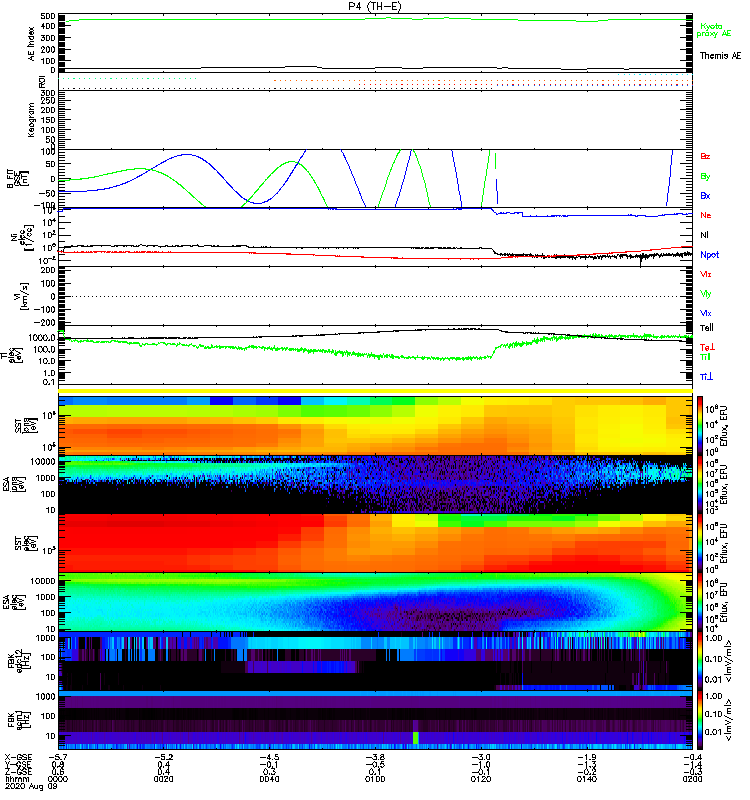The height and width of the screenshot is (800, 750).
Task: Click the blue "Bx" legend label
Action: point(705,195)
